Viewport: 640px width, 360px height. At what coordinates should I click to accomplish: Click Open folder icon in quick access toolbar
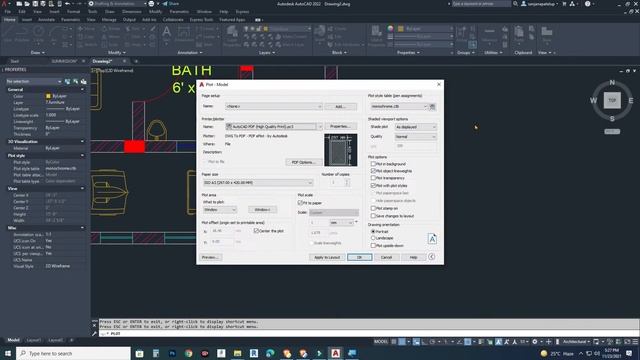[27, 4]
